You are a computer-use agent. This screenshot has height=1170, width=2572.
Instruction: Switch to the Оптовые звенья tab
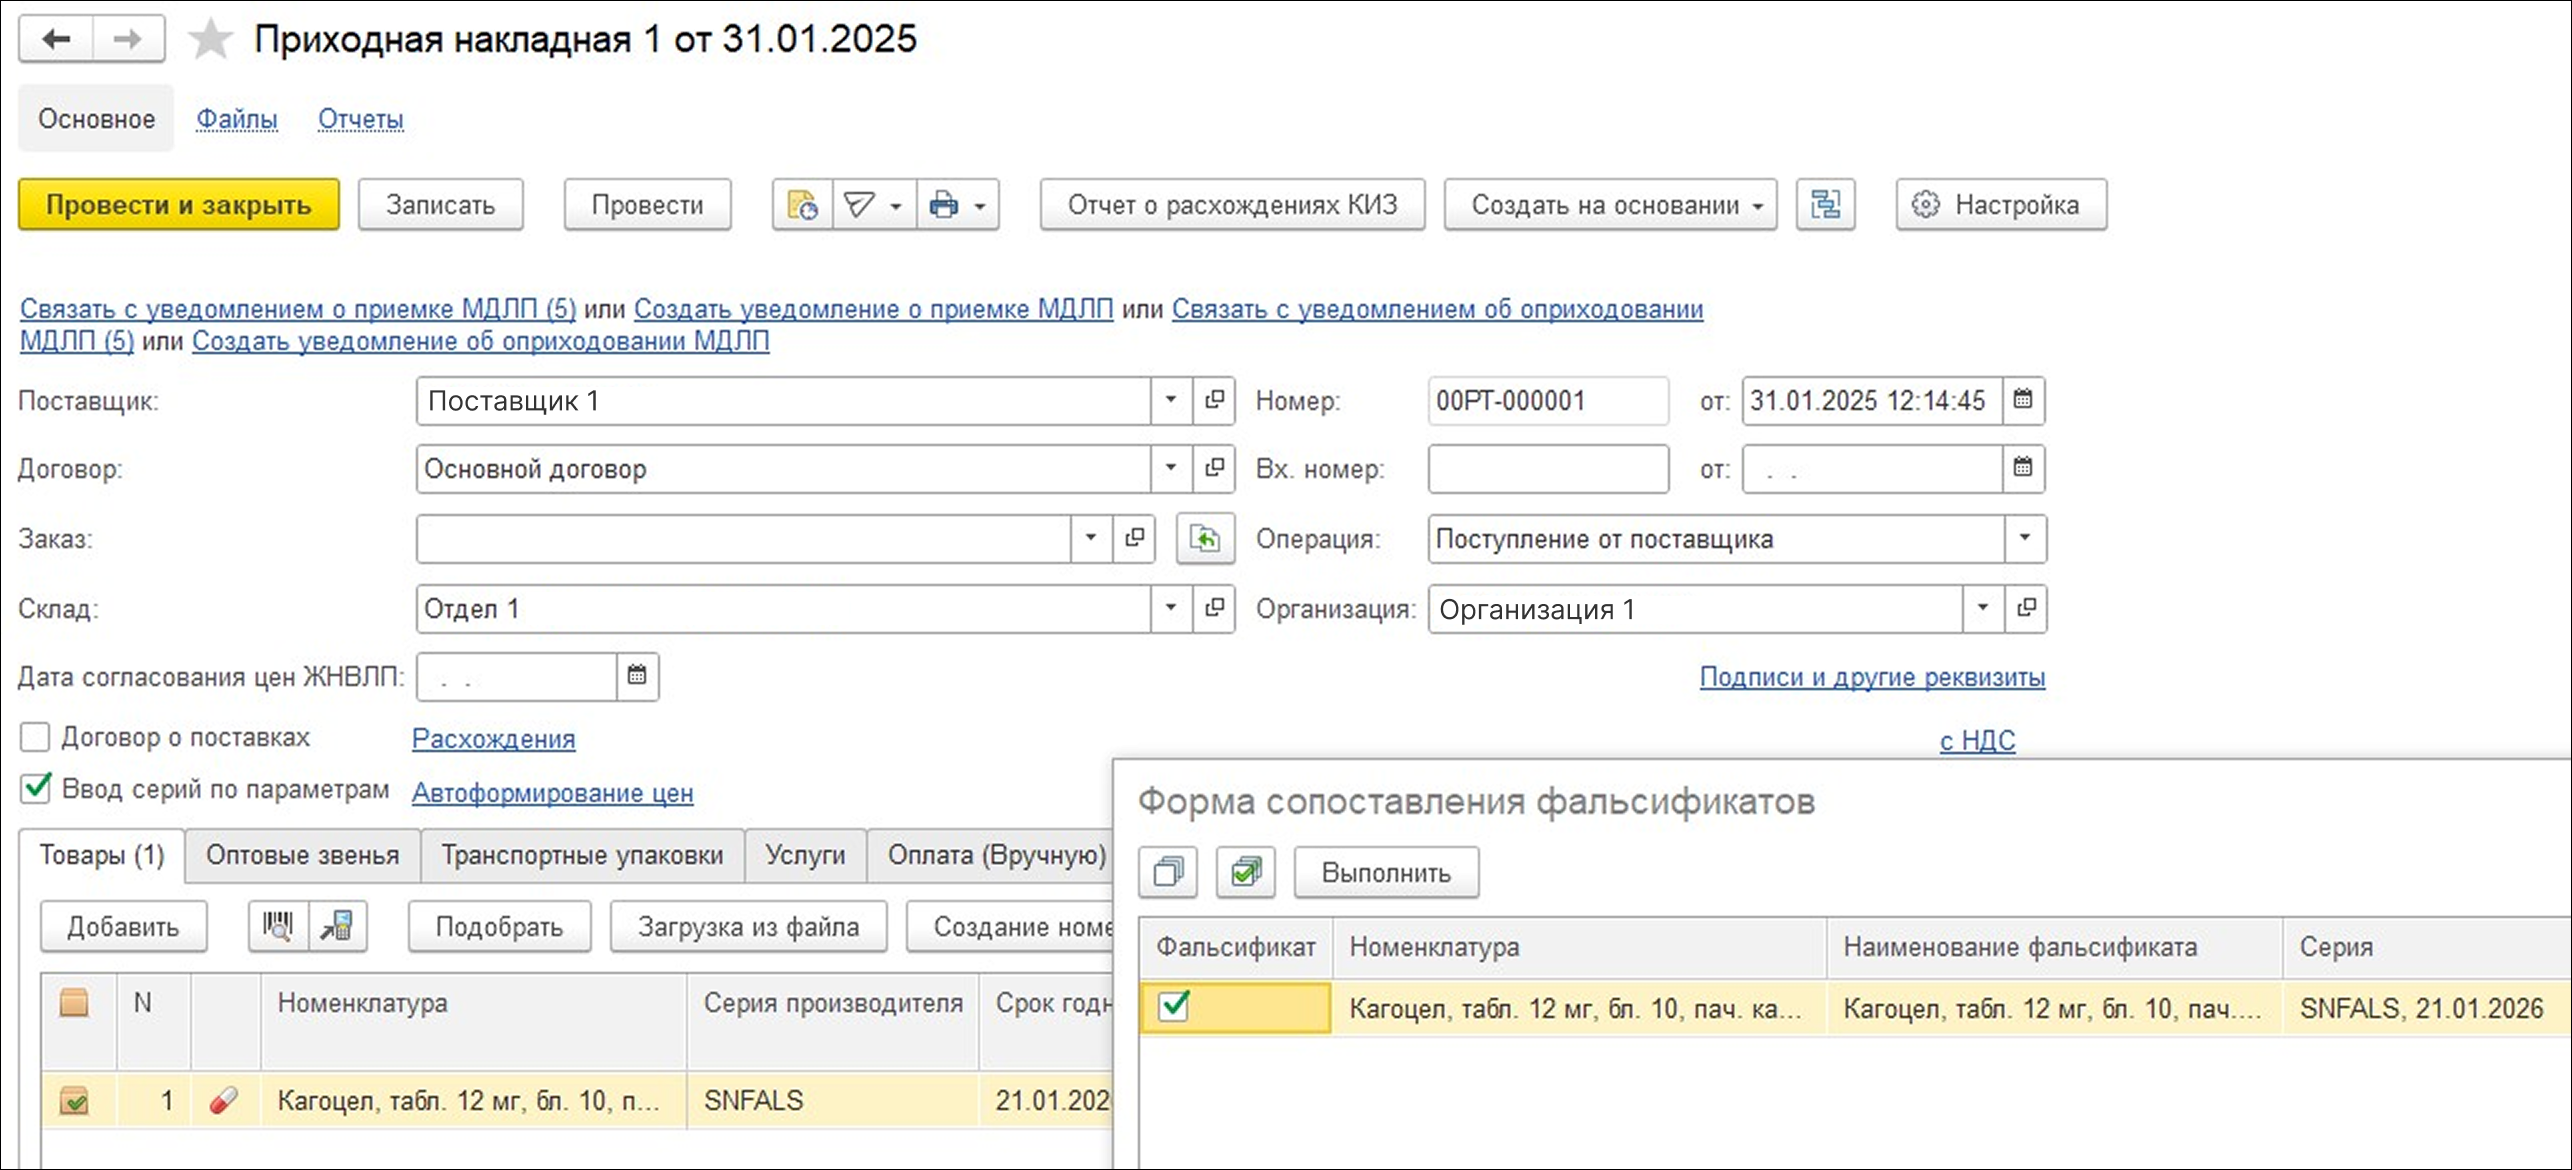[x=302, y=855]
